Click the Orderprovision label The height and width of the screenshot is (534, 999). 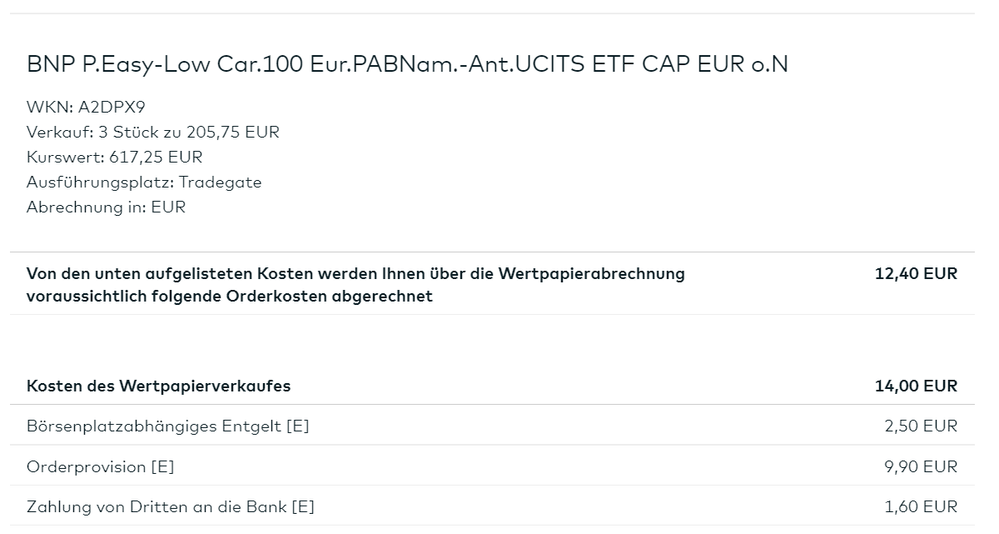(86, 467)
